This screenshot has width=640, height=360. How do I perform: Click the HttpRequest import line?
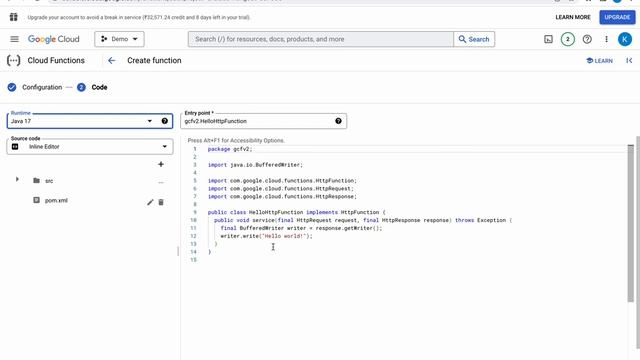point(280,189)
